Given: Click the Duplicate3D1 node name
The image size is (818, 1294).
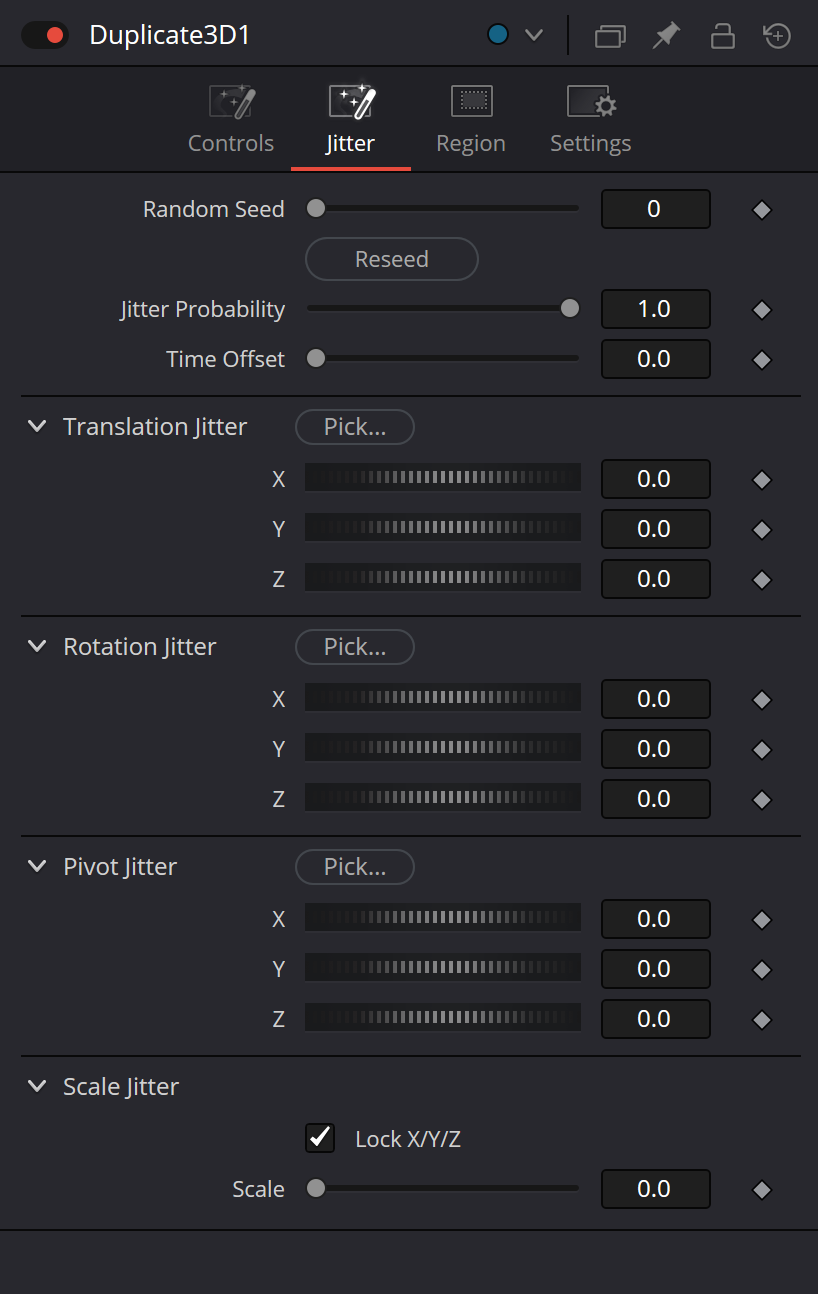Looking at the screenshot, I should click(x=170, y=36).
